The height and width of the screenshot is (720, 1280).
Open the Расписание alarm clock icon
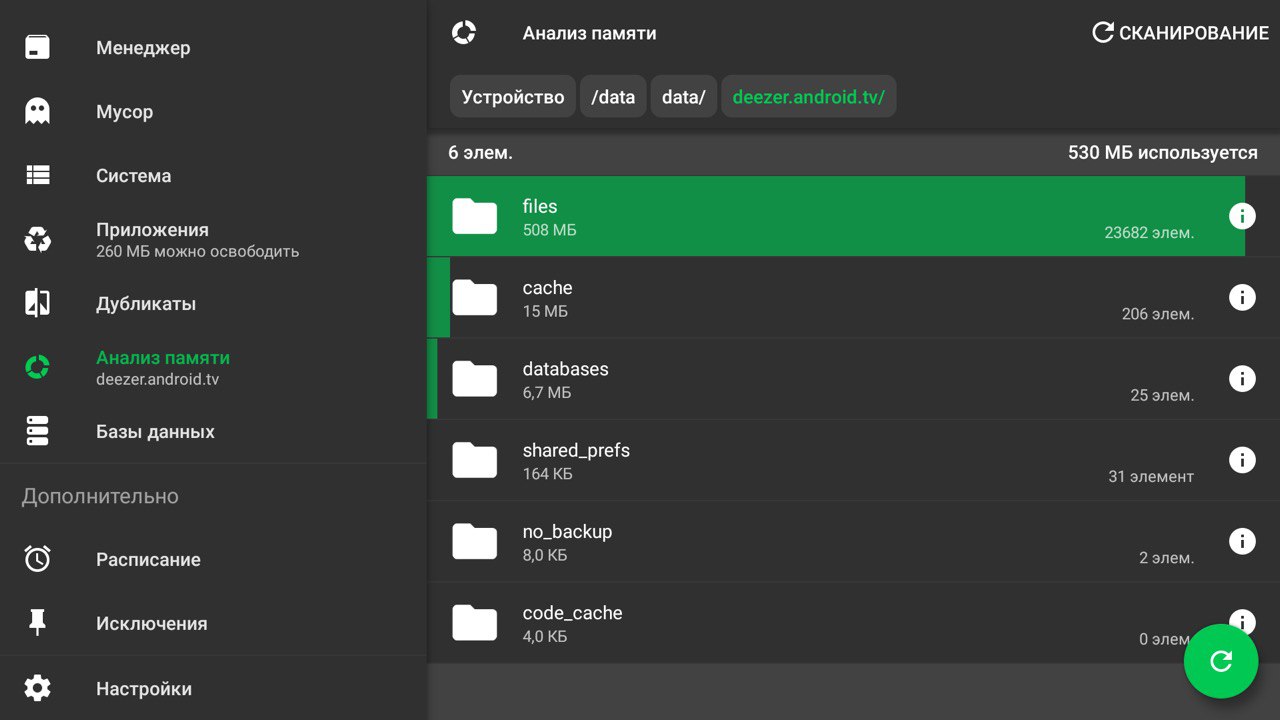coord(37,559)
